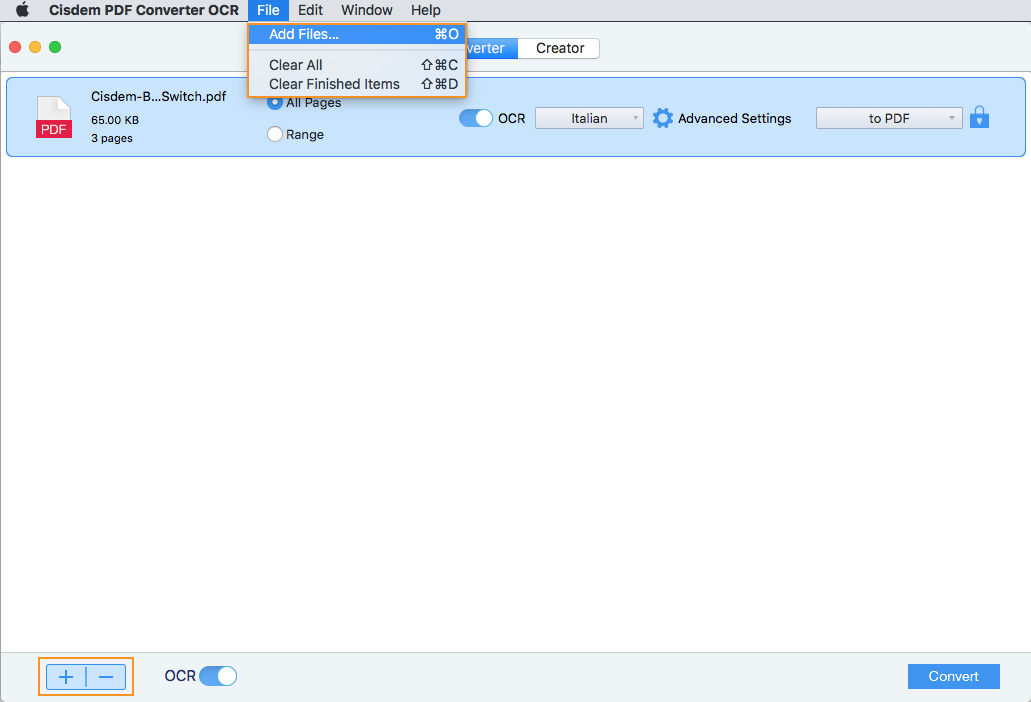Switch to the Converter tab
The width and height of the screenshot is (1031, 702).
tap(491, 48)
